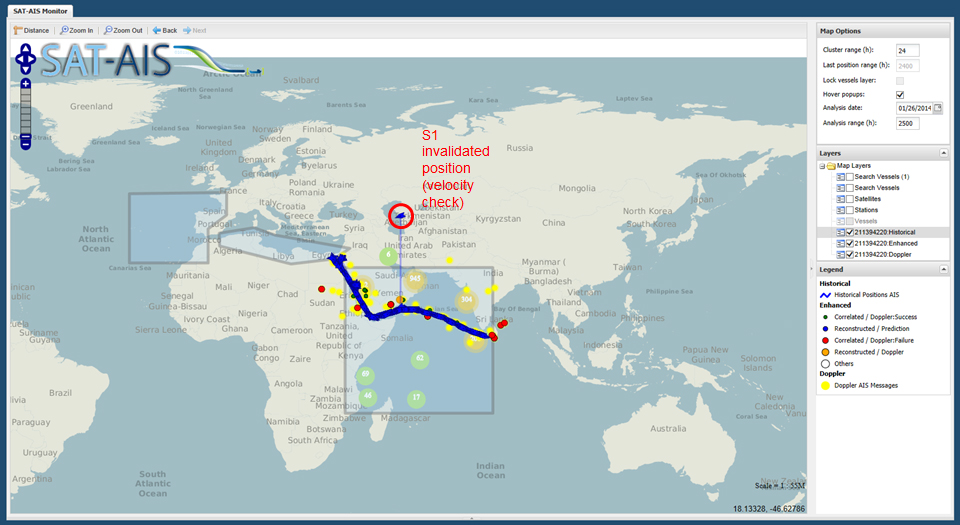Open the SAT-AIS Monitor tab
Image resolution: width=960 pixels, height=525 pixels.
[x=40, y=11]
